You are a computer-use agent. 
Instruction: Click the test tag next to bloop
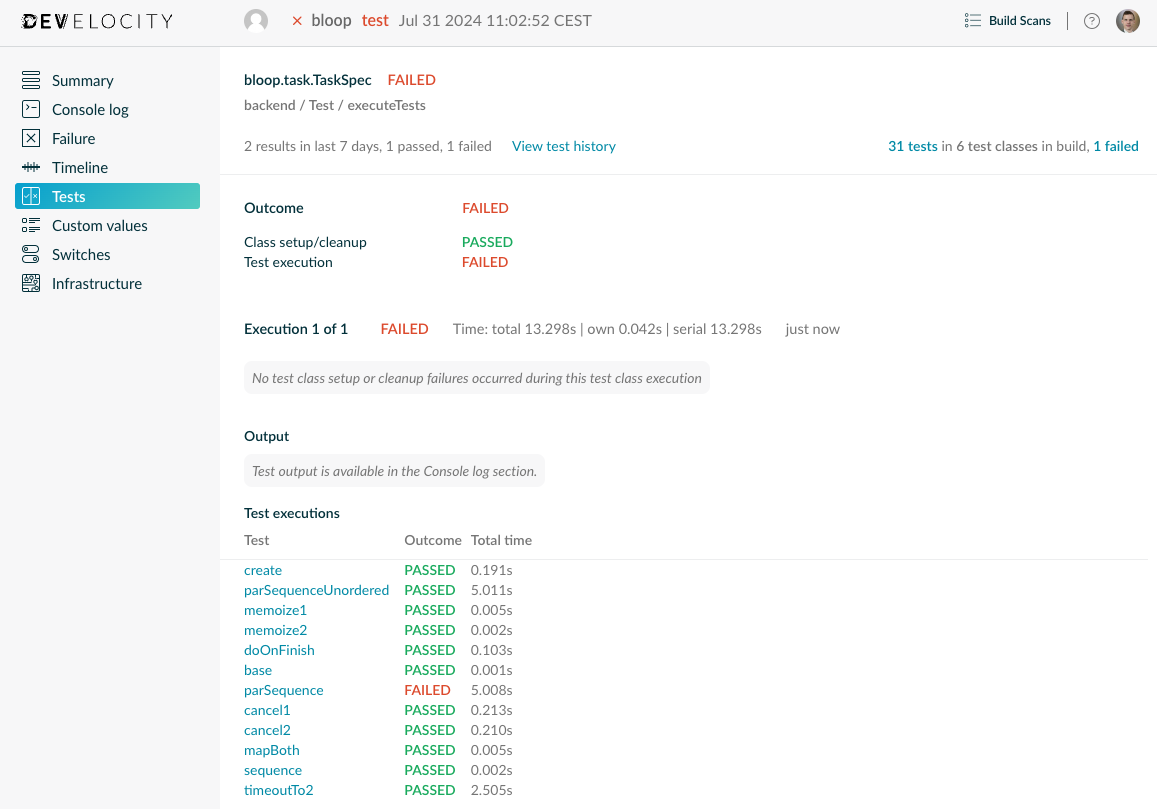(x=375, y=20)
